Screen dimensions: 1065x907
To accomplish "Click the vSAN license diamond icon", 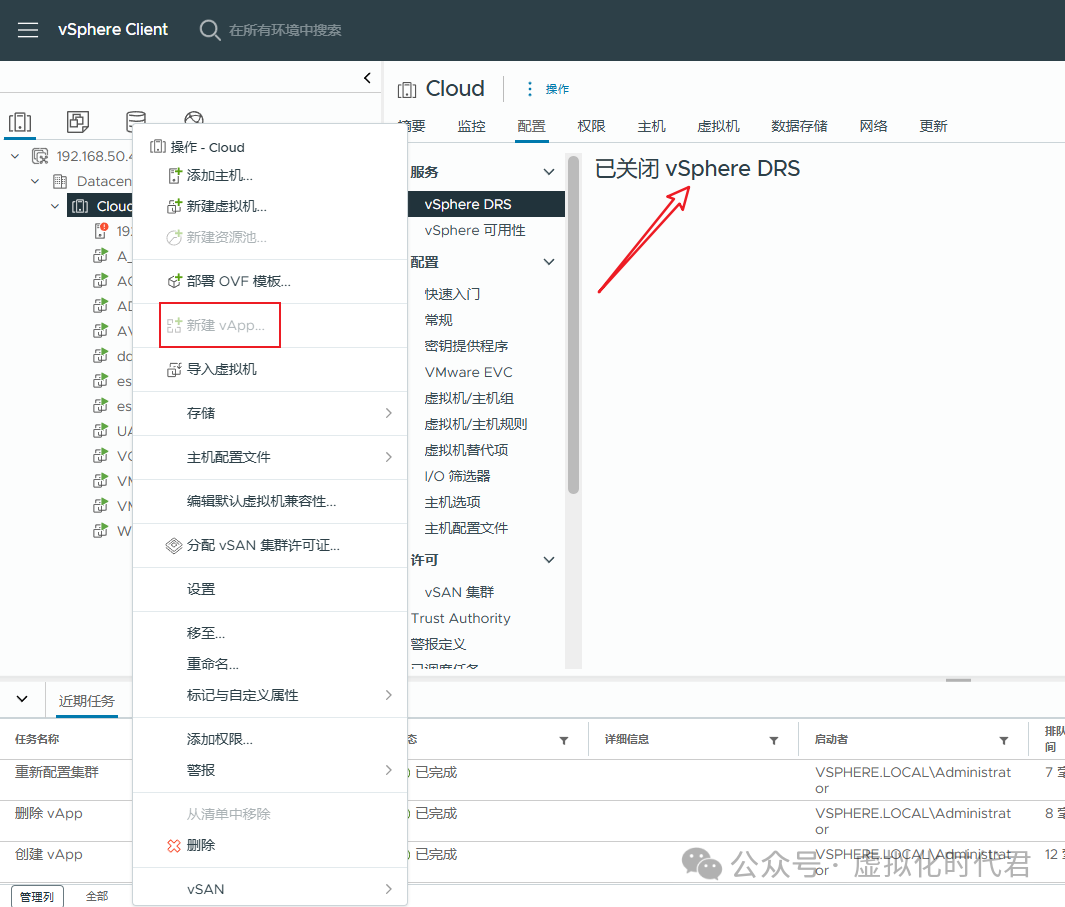I will [174, 545].
